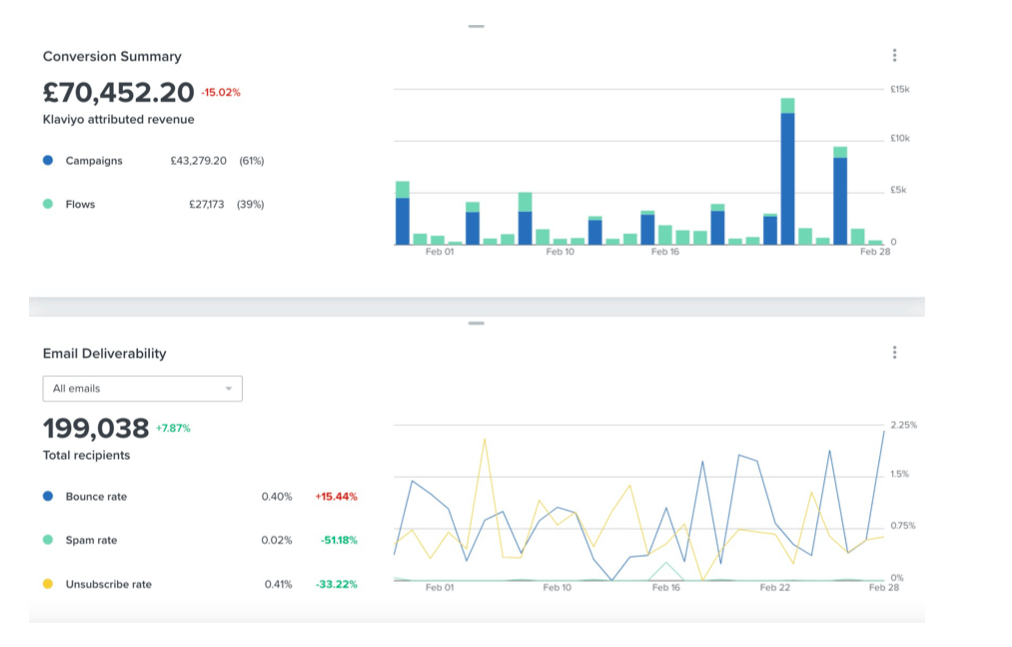Screen dimensions: 1012x647
Task: Click the Feb 16 label on revenue chart
Action: click(665, 252)
